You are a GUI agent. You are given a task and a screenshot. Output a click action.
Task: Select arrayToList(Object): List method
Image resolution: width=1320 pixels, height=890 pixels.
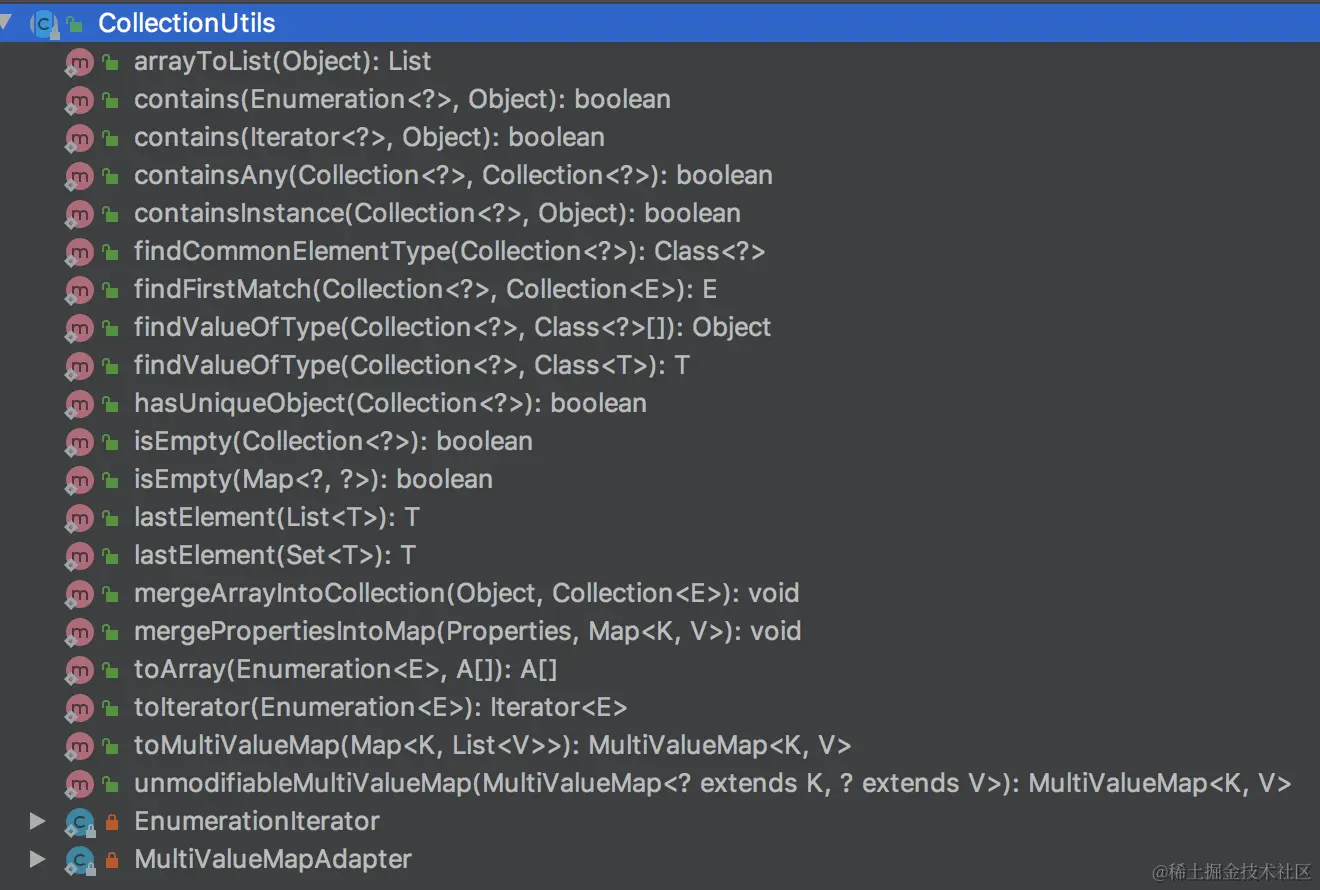(282, 61)
